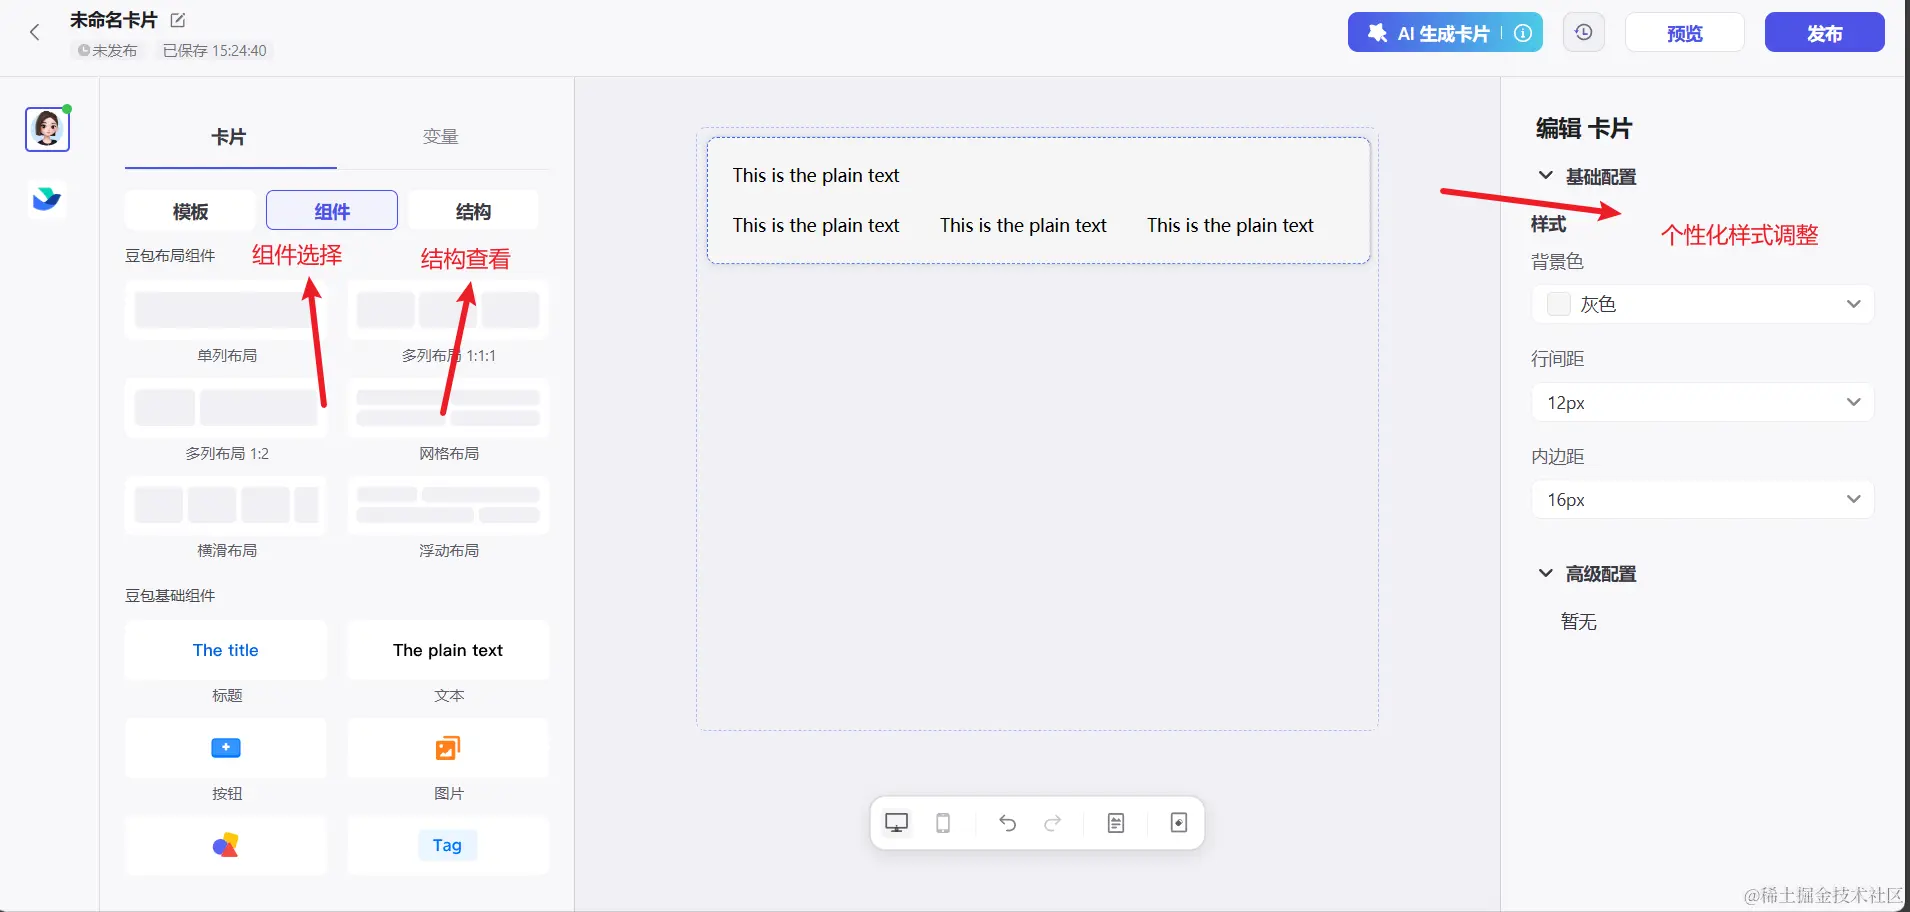Click AI 生成卡片 button

point(1445,33)
